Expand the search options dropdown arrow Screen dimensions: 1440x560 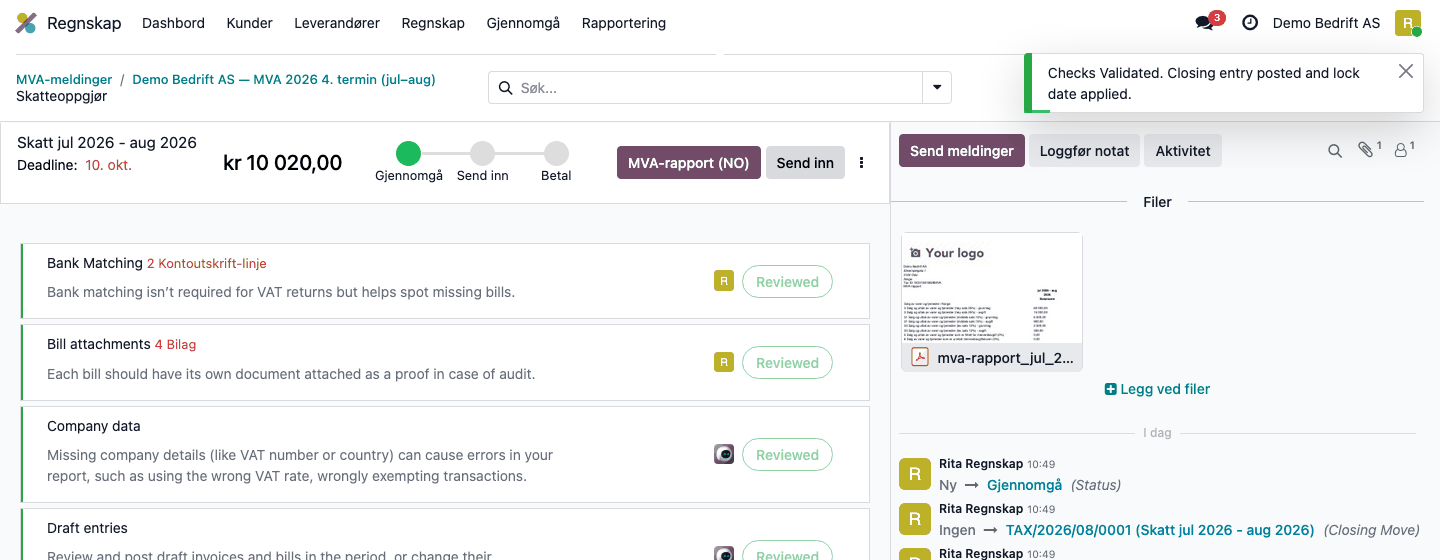(x=937, y=88)
